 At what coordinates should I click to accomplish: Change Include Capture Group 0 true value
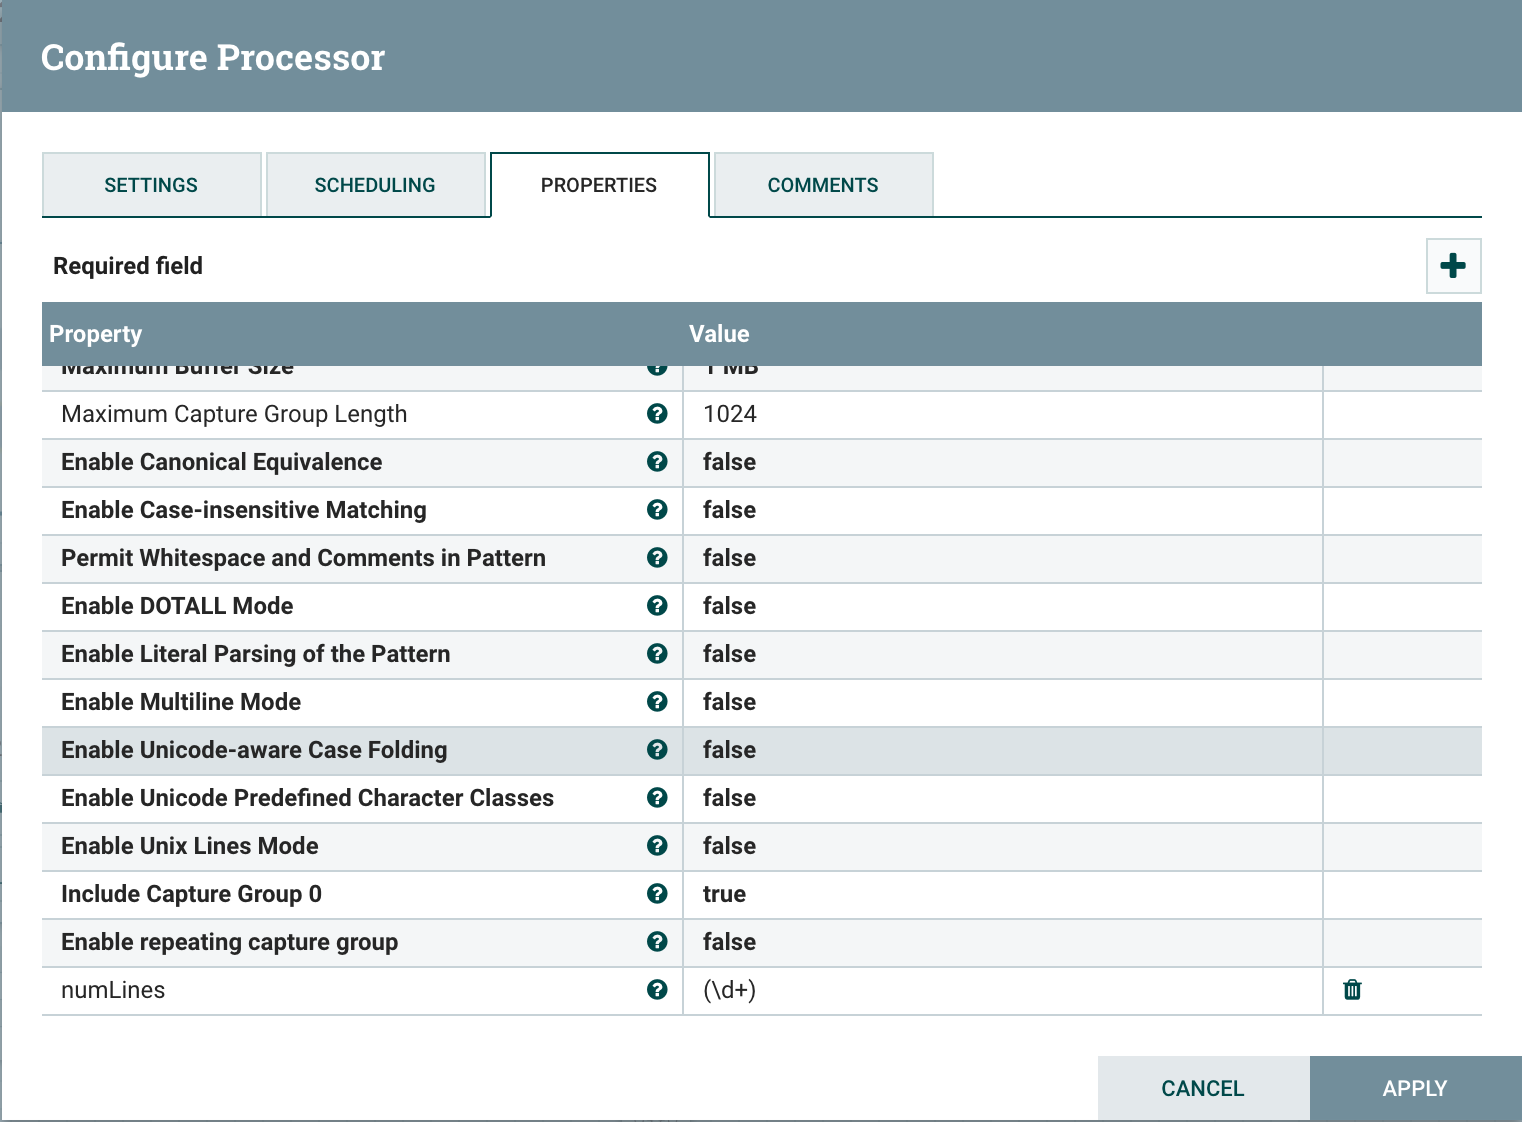[x=1000, y=894]
